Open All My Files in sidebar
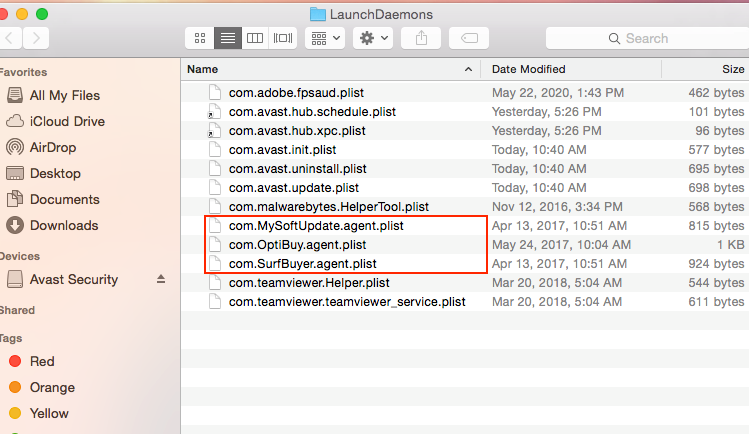This screenshot has height=434, width=749. [x=64, y=95]
